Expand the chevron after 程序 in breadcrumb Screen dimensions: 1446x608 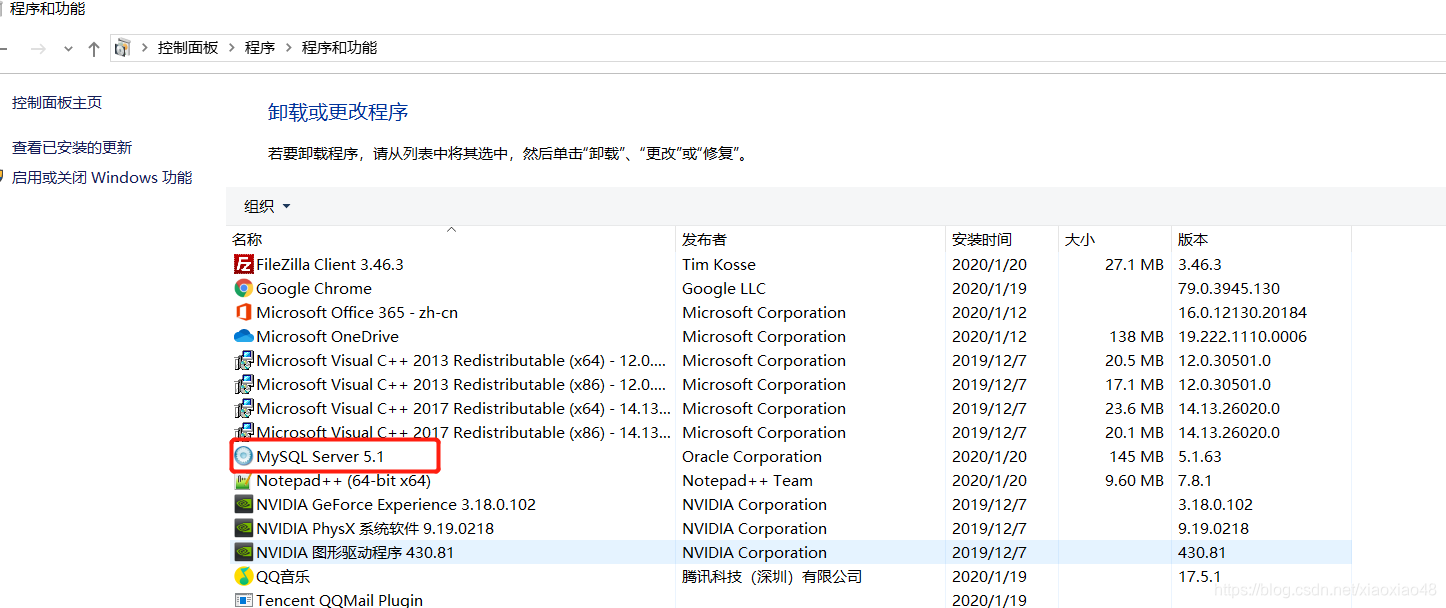pyautogui.click(x=289, y=48)
